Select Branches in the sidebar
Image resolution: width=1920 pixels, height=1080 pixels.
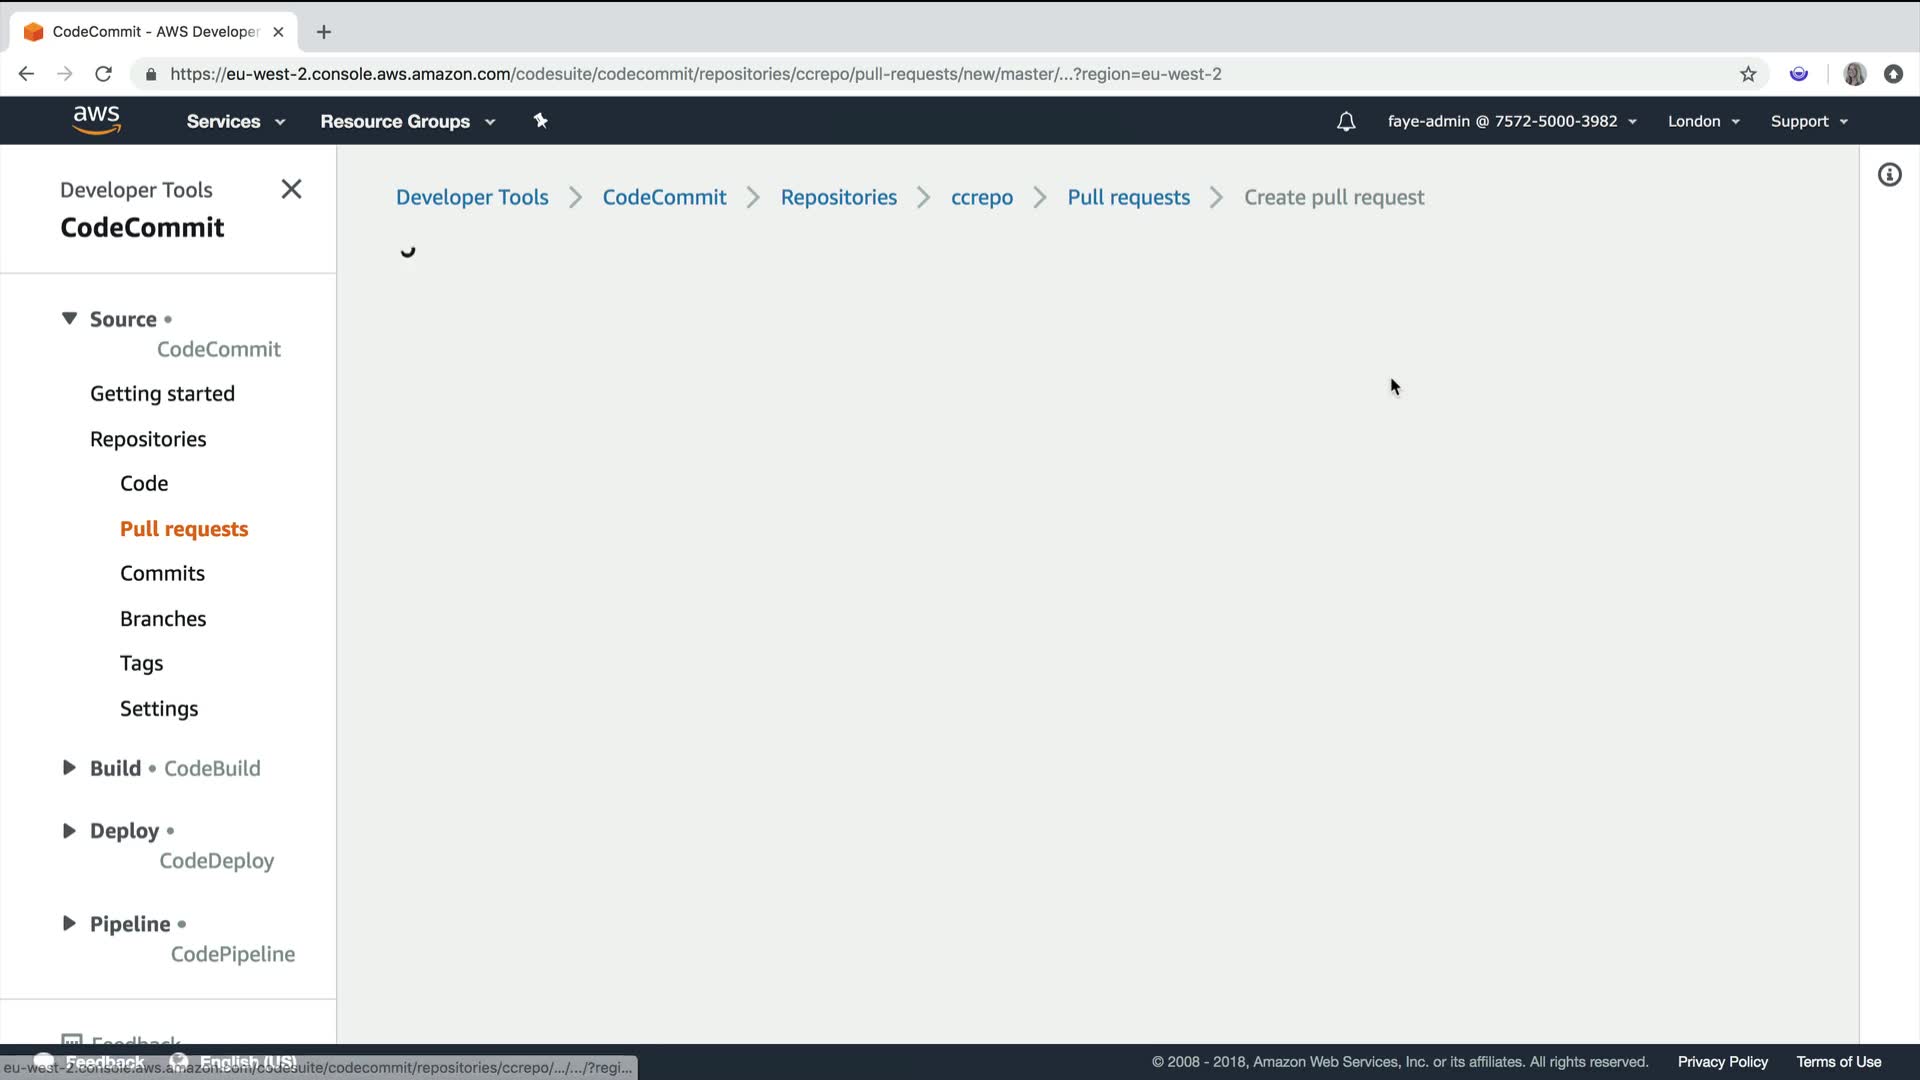point(163,619)
